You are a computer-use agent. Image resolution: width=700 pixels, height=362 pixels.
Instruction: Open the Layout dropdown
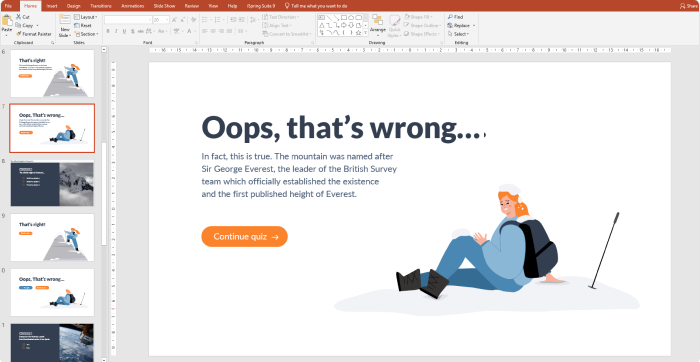coord(86,17)
